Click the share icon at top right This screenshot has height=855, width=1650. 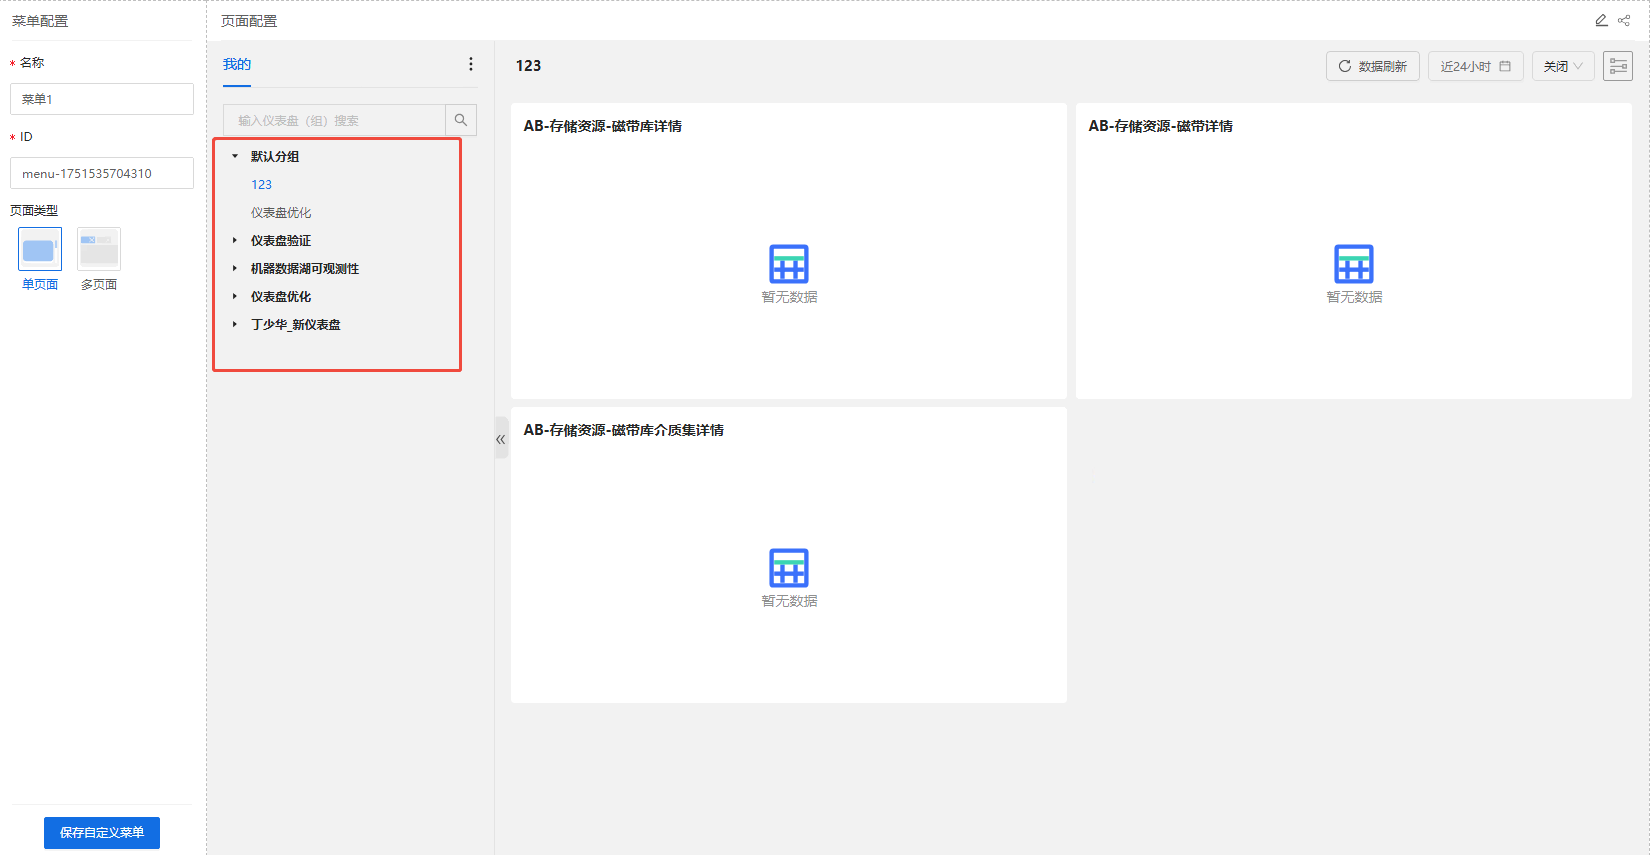click(1624, 20)
